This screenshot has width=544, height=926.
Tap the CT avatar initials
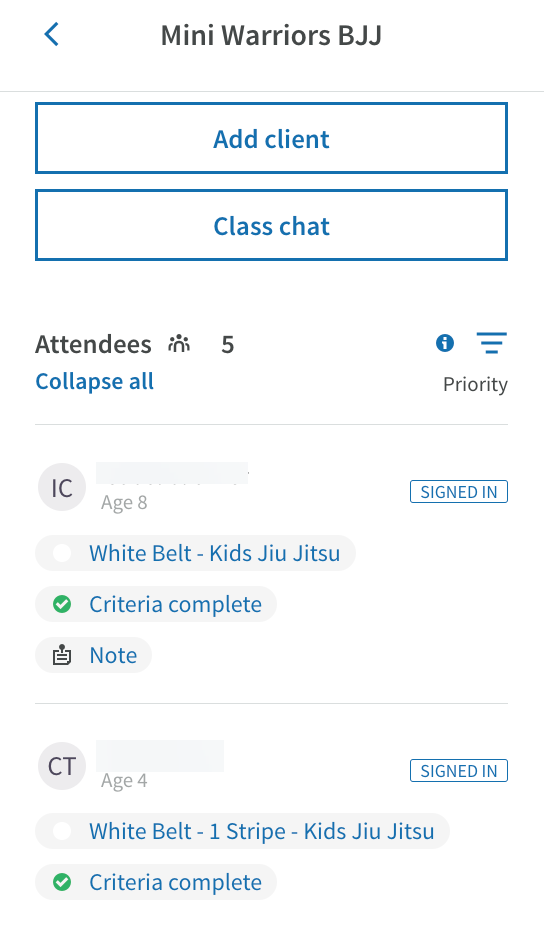click(62, 766)
